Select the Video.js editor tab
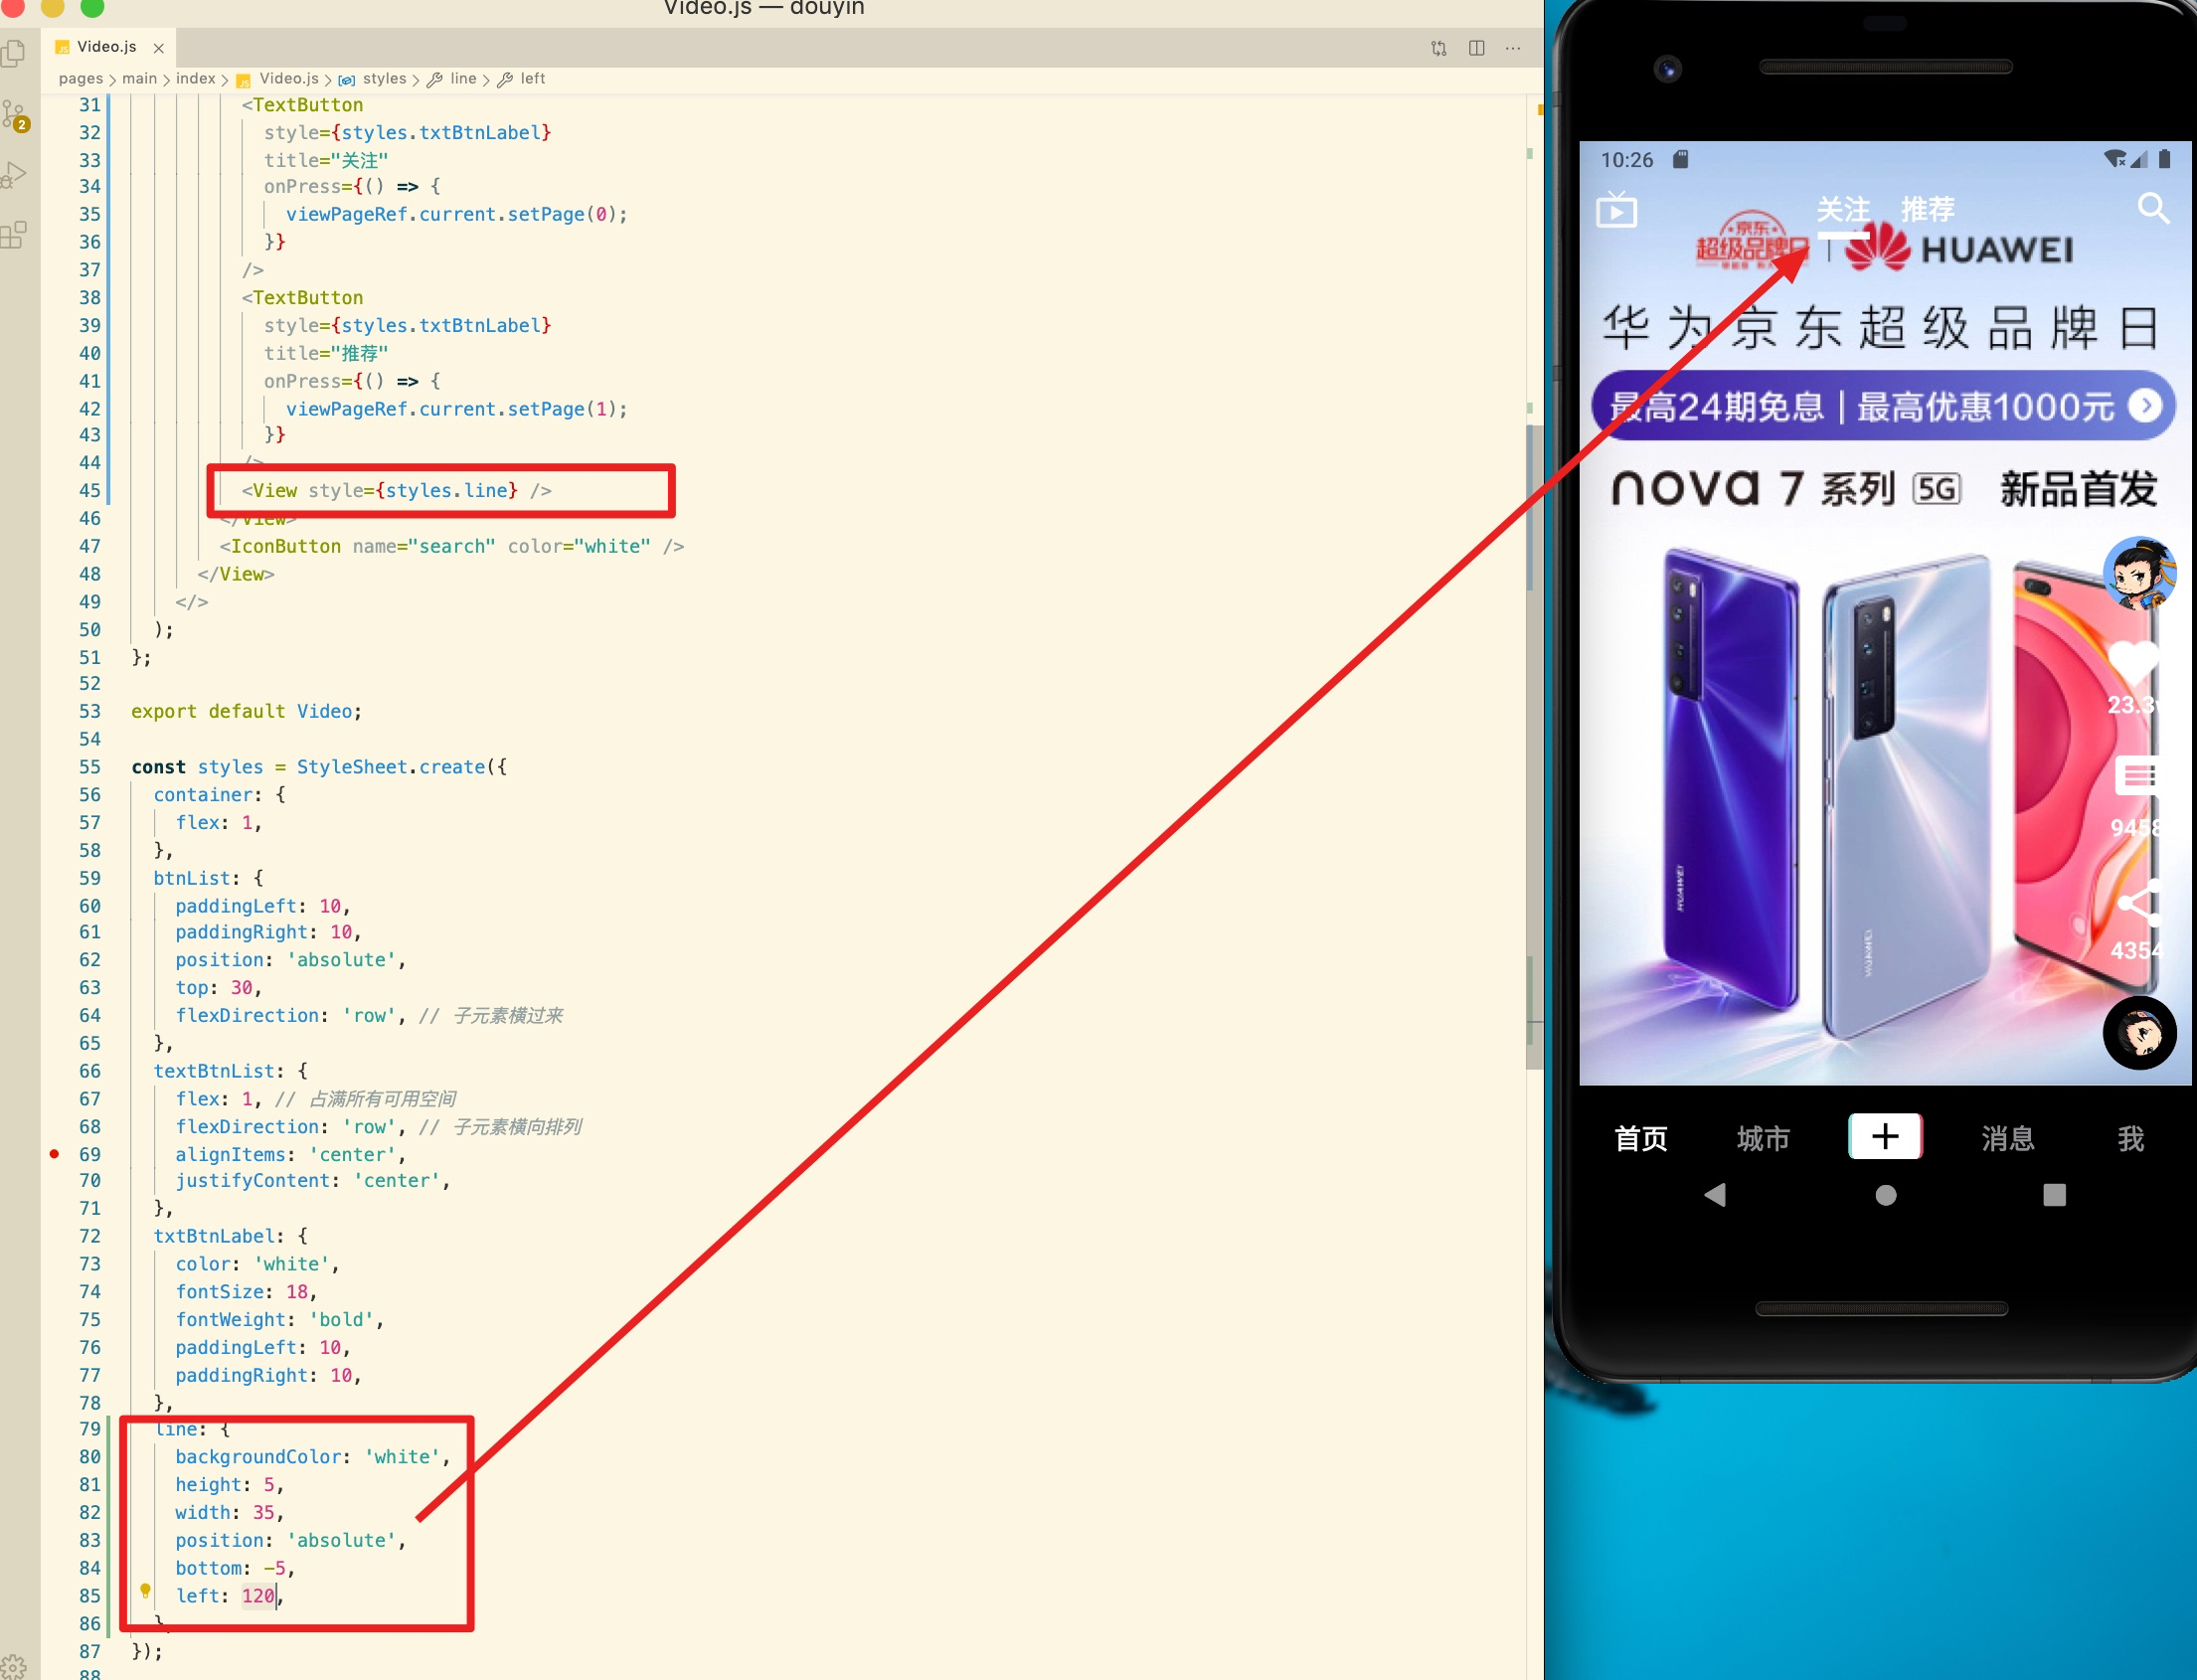Viewport: 2197px width, 1680px height. [108, 47]
